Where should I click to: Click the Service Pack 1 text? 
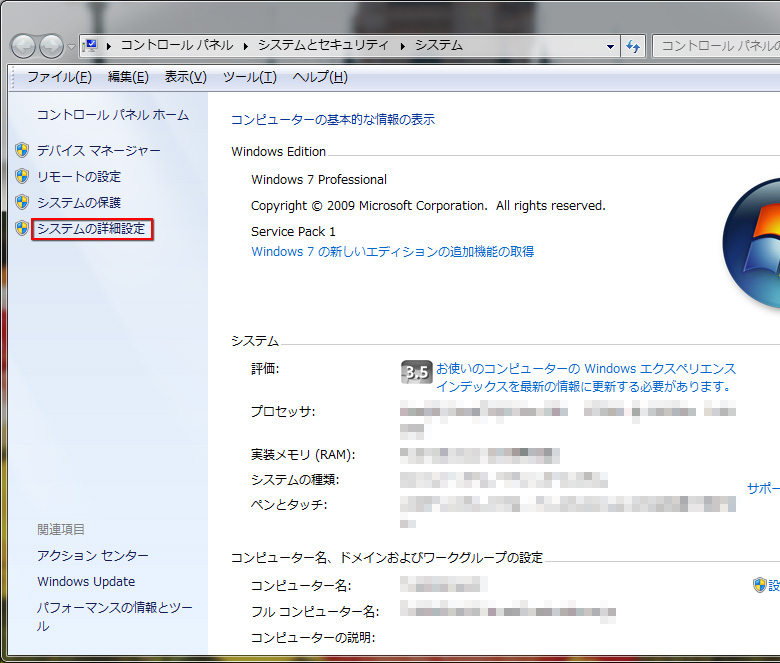click(293, 232)
